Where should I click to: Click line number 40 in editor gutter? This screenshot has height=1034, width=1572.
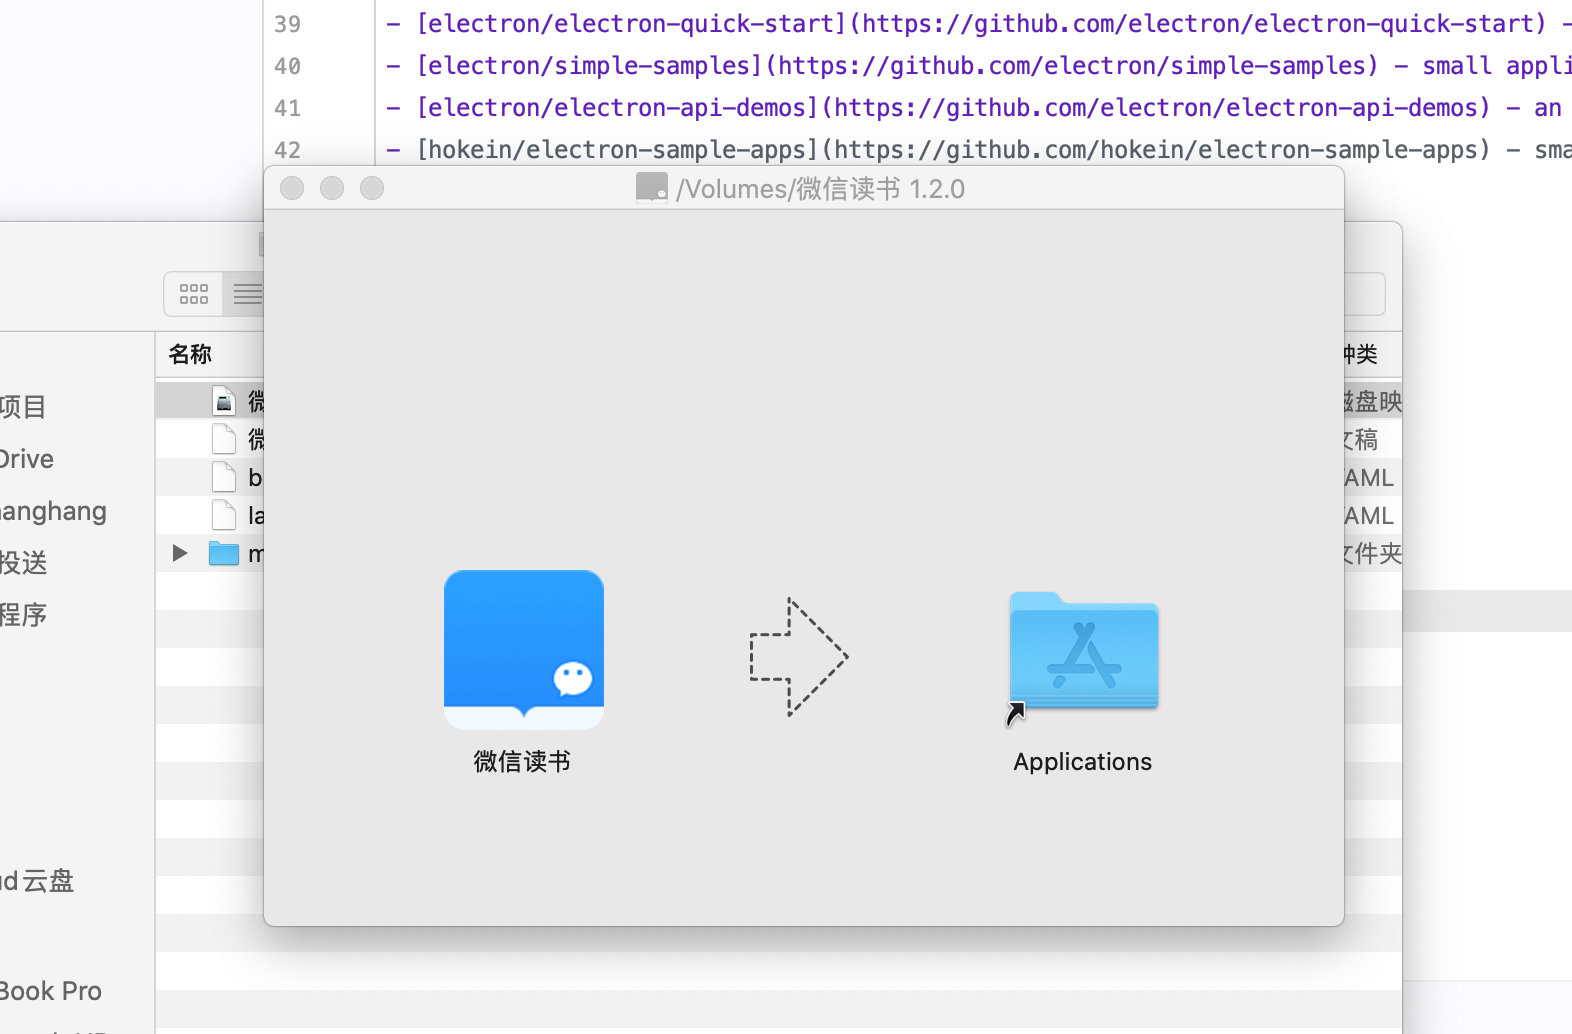287,65
